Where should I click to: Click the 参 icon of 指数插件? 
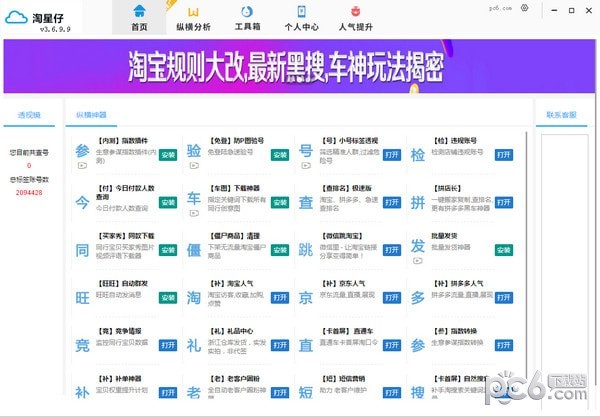[x=82, y=151]
